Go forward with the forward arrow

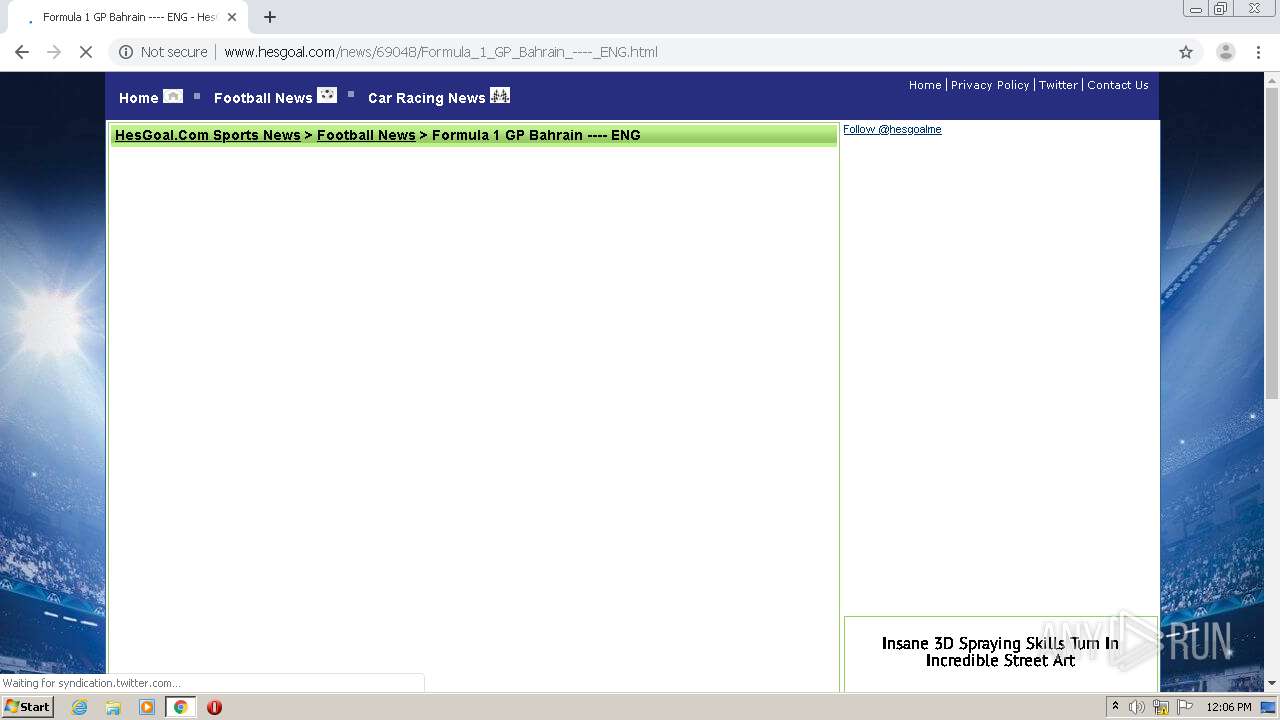pos(54,52)
